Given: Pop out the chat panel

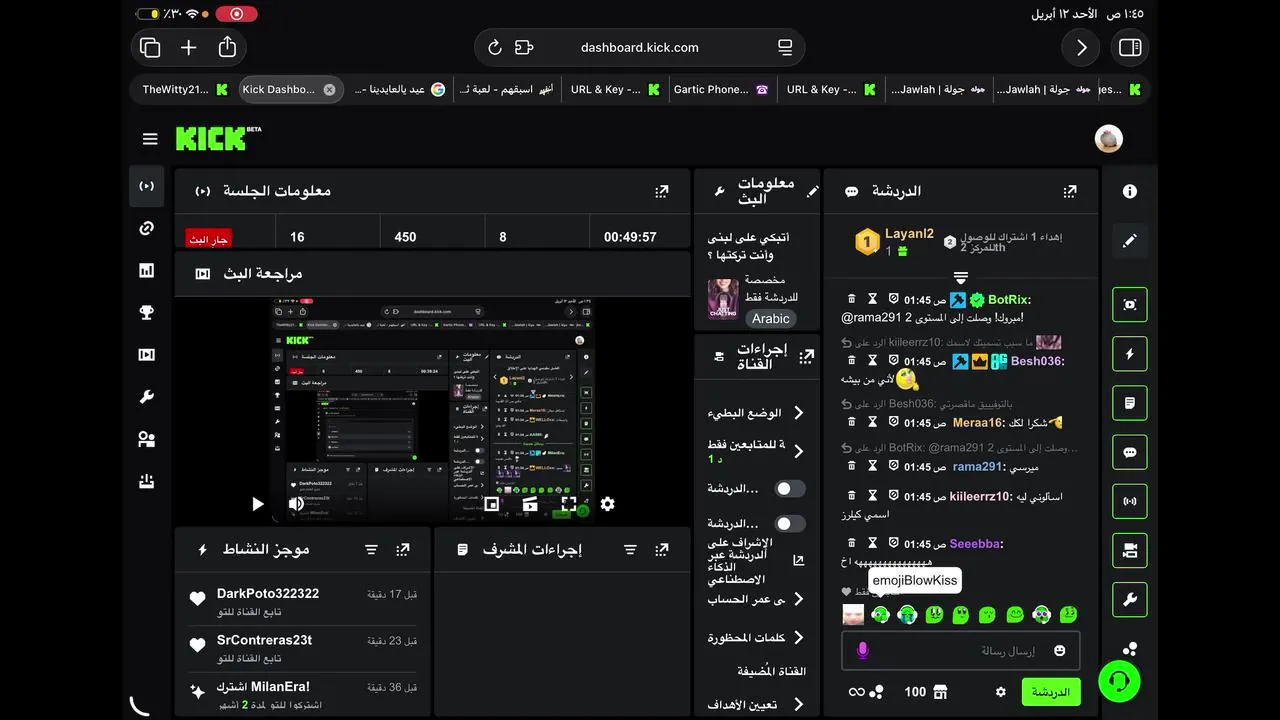Looking at the screenshot, I should point(1070,191).
